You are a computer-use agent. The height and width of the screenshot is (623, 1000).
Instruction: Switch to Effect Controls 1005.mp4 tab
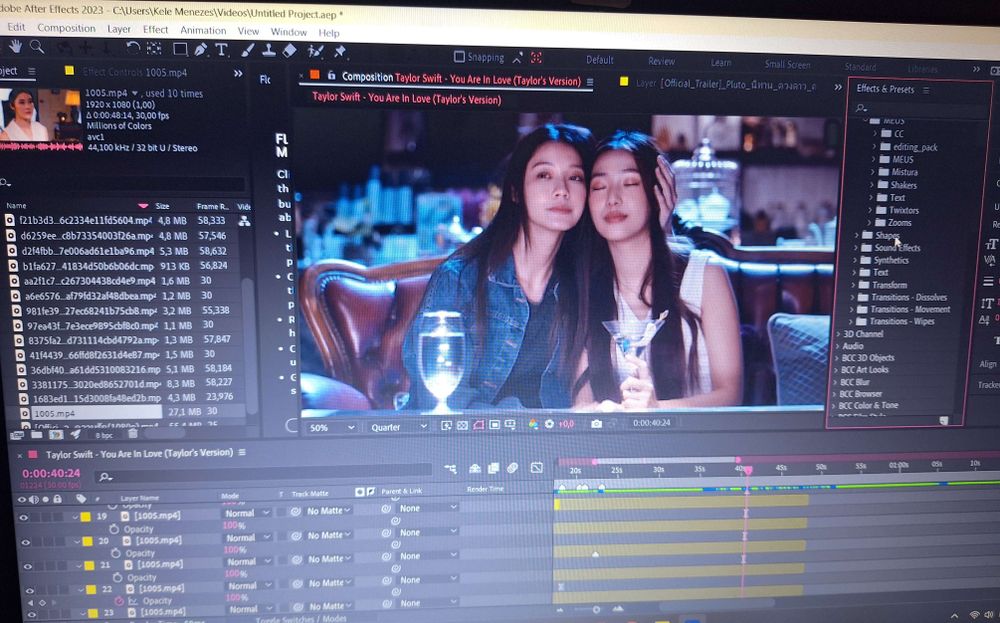135,72
